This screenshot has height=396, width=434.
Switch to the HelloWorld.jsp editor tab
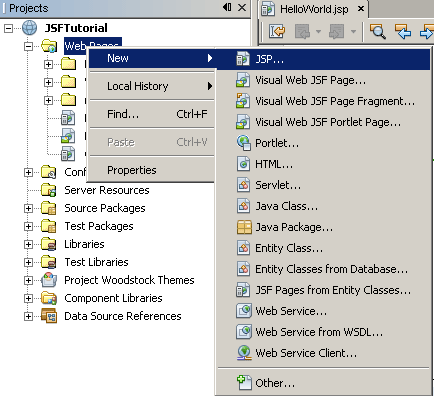click(314, 9)
